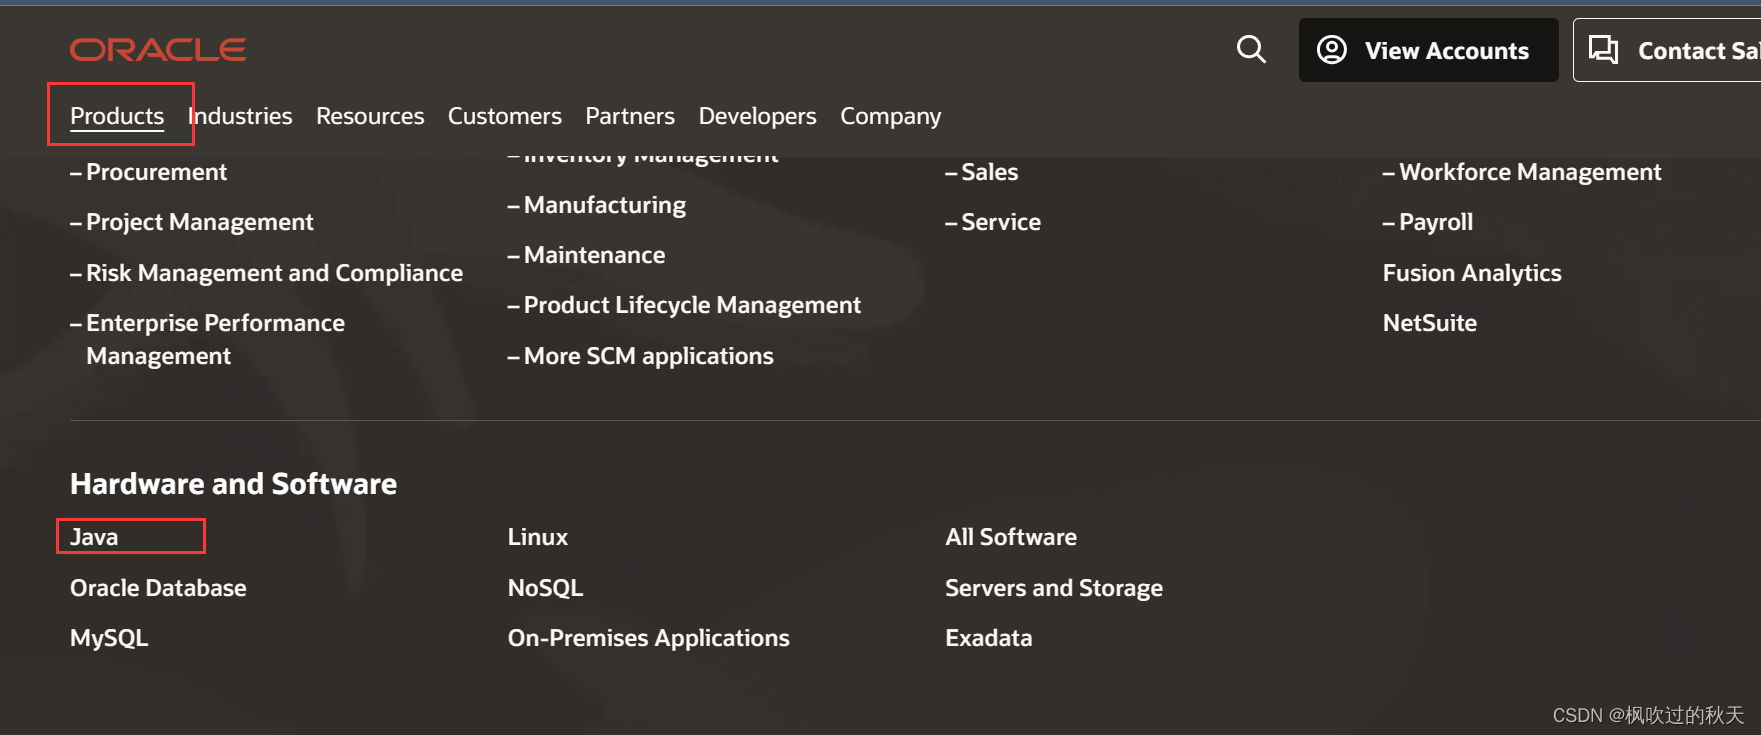This screenshot has width=1761, height=735.
Task: Open the Customers menu
Action: click(x=505, y=116)
